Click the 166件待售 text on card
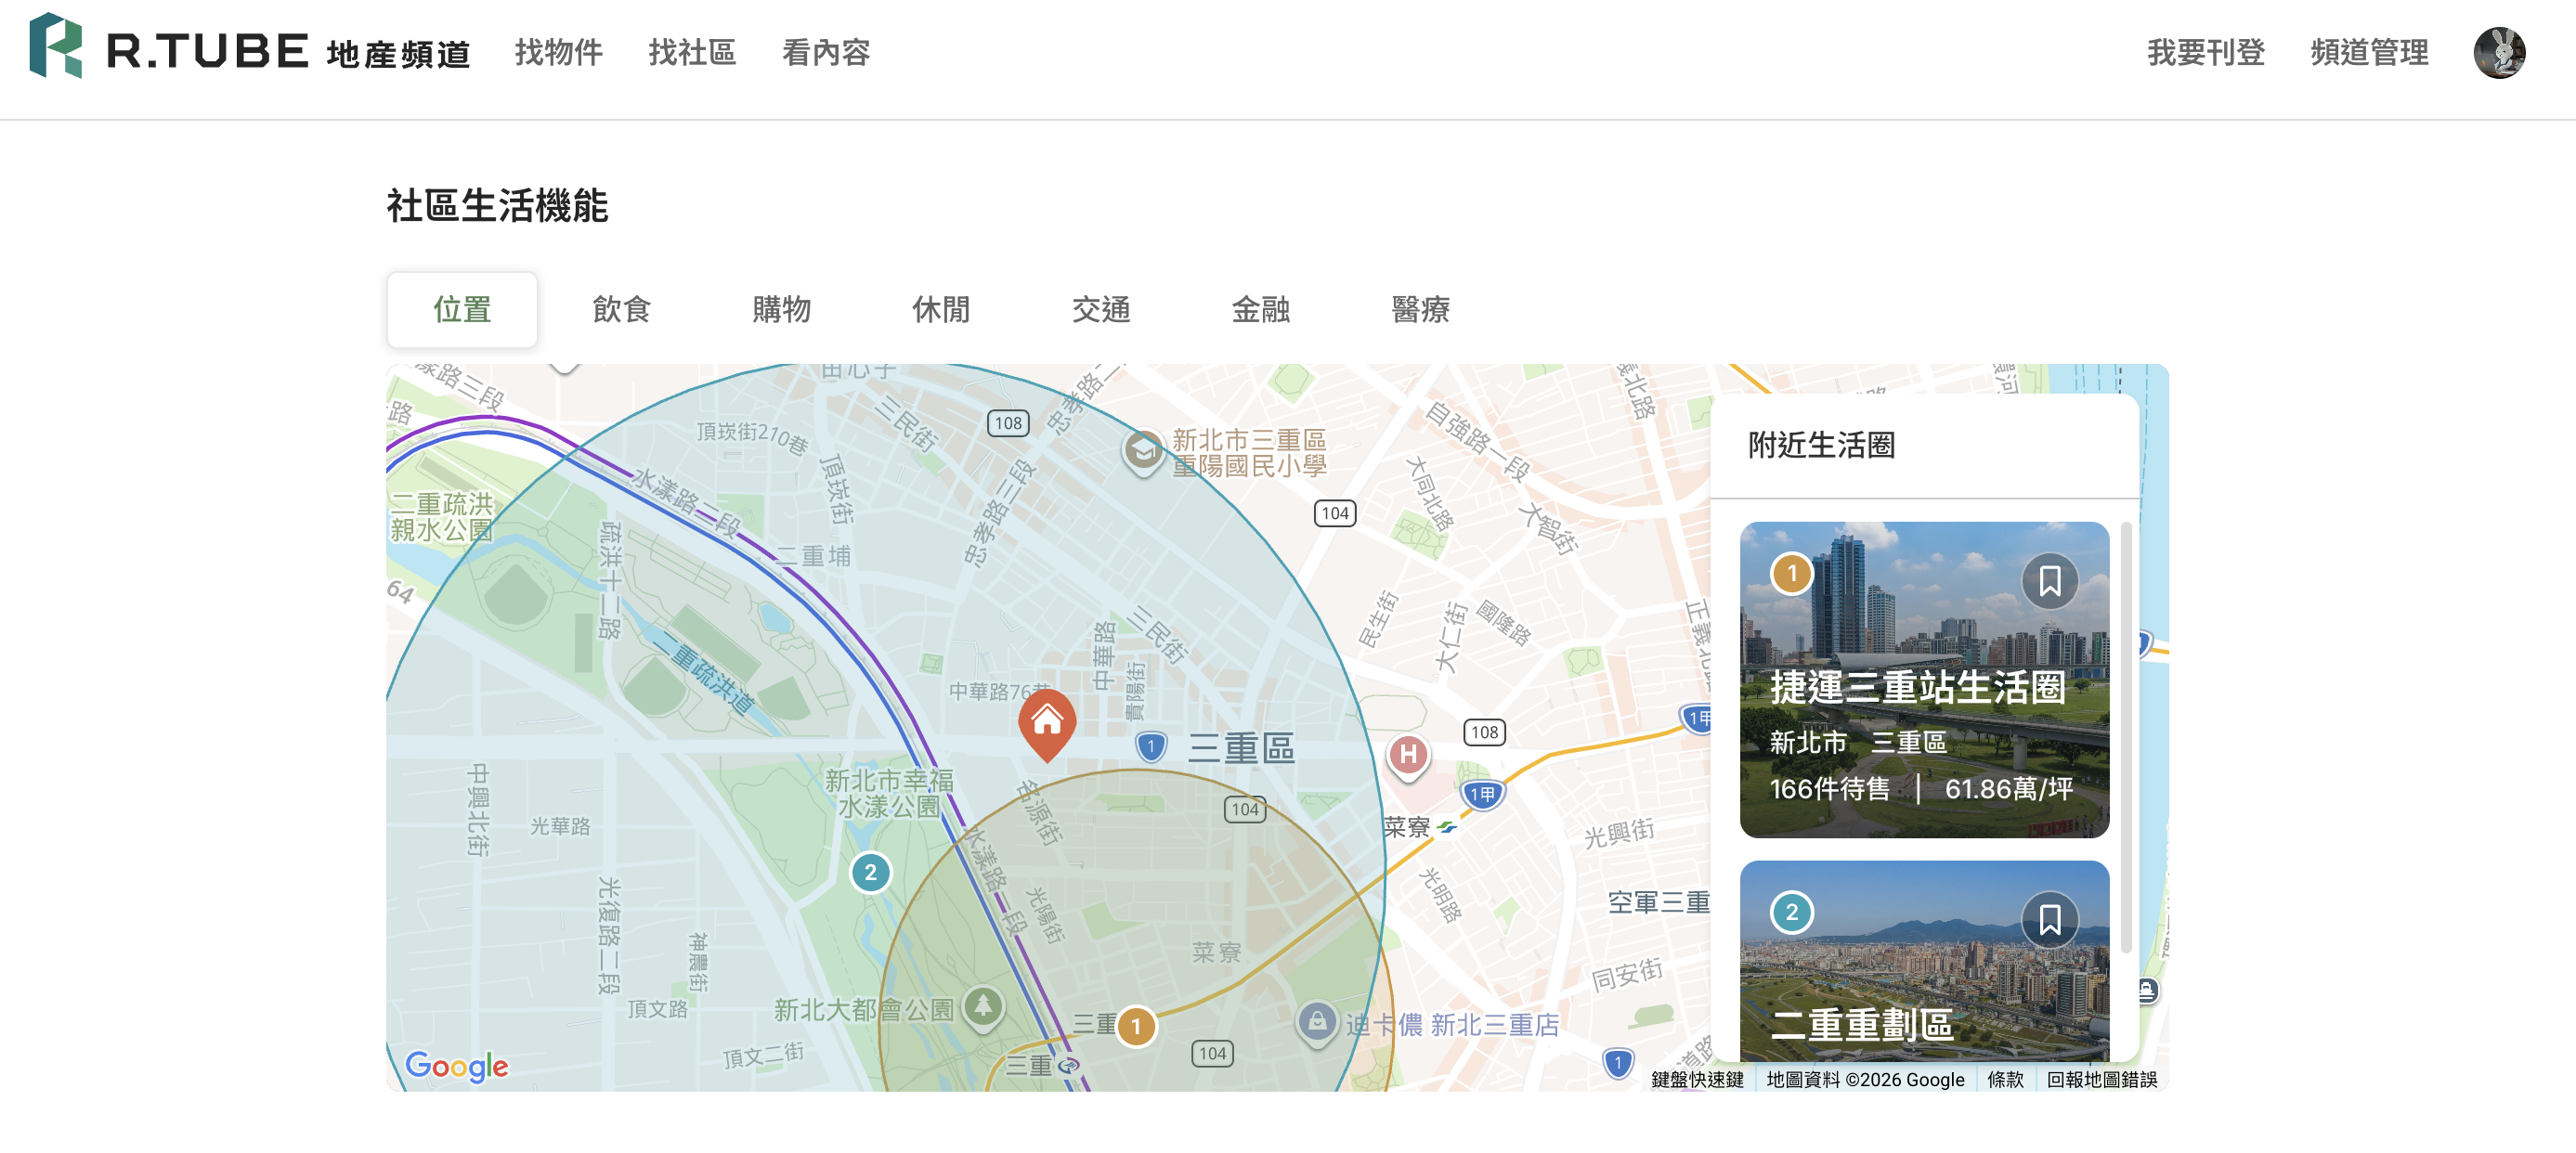The width and height of the screenshot is (2576, 1153). pyautogui.click(x=1829, y=789)
